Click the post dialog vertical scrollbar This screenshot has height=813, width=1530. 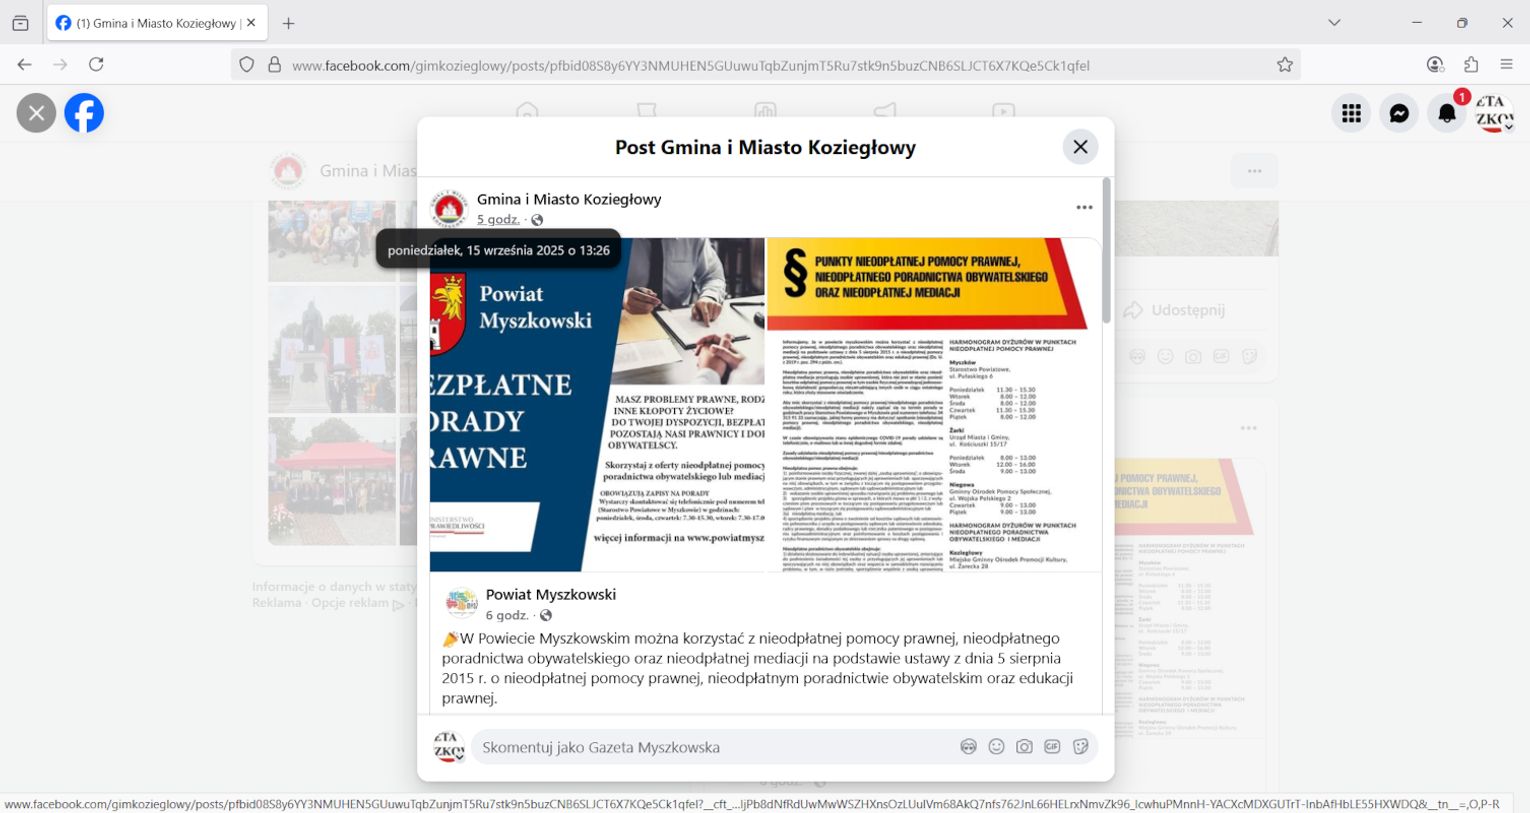1106,251
